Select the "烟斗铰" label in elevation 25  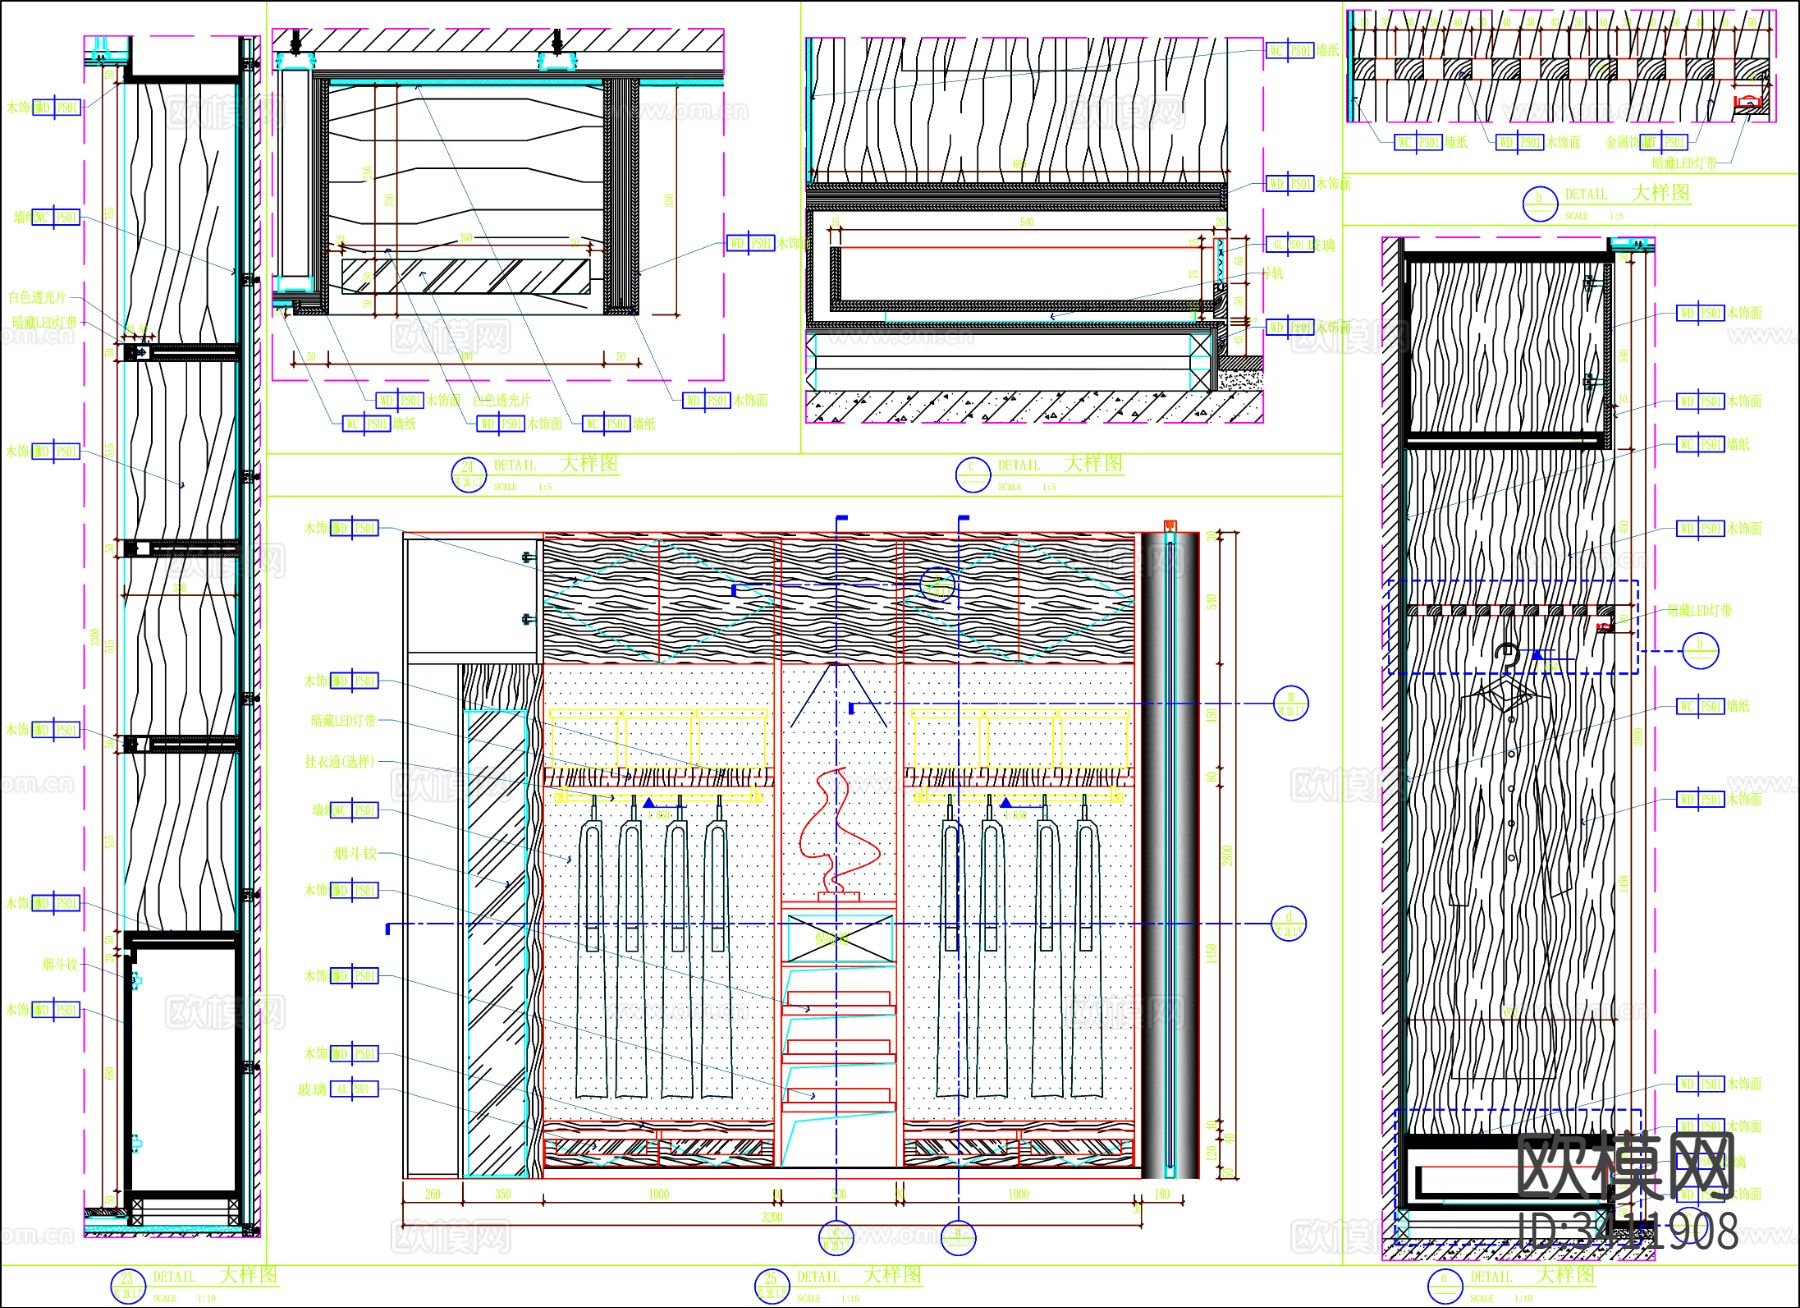pyautogui.click(x=355, y=854)
